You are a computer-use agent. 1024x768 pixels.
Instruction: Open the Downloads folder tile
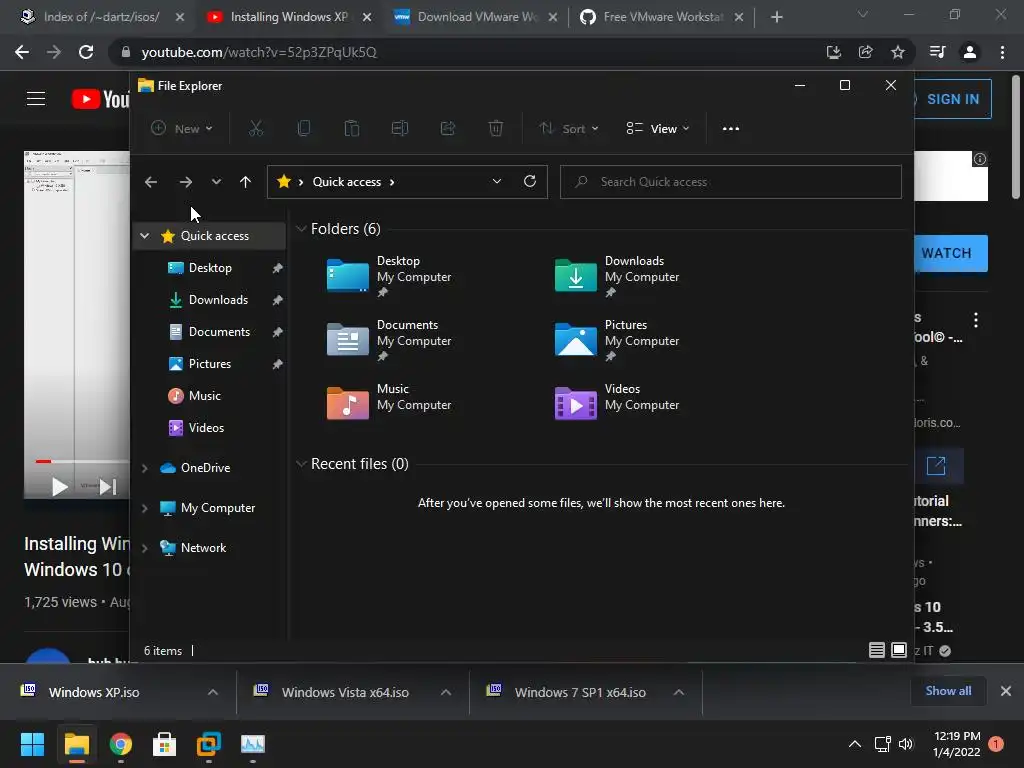(x=616, y=276)
